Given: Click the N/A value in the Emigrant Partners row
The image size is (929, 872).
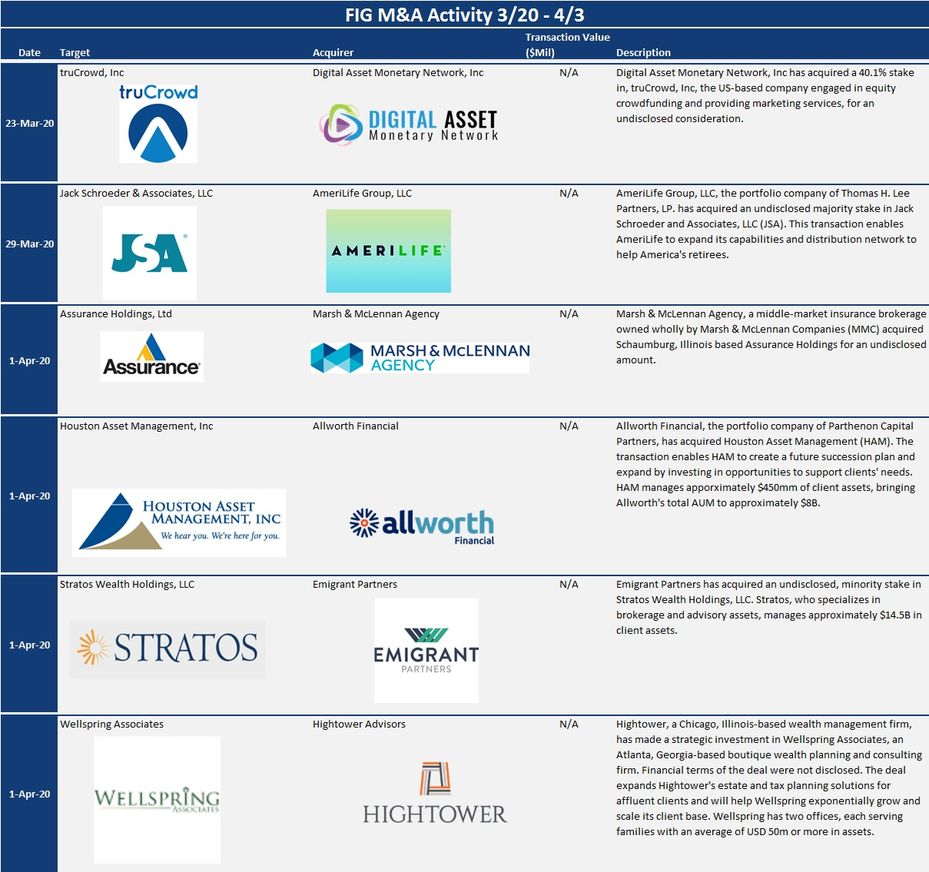Looking at the screenshot, I should click(x=569, y=584).
